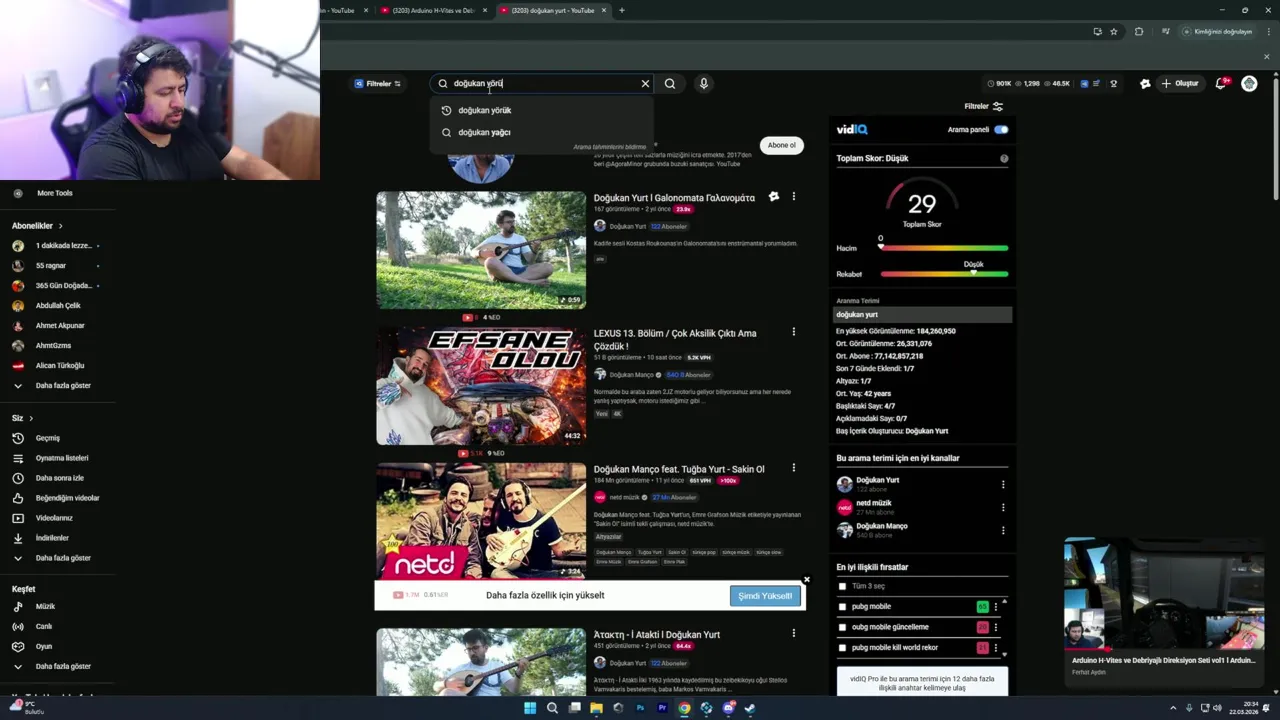The image size is (1280, 720).
Task: Open the EFSANE OLDU video thumbnail
Action: pyautogui.click(x=481, y=386)
